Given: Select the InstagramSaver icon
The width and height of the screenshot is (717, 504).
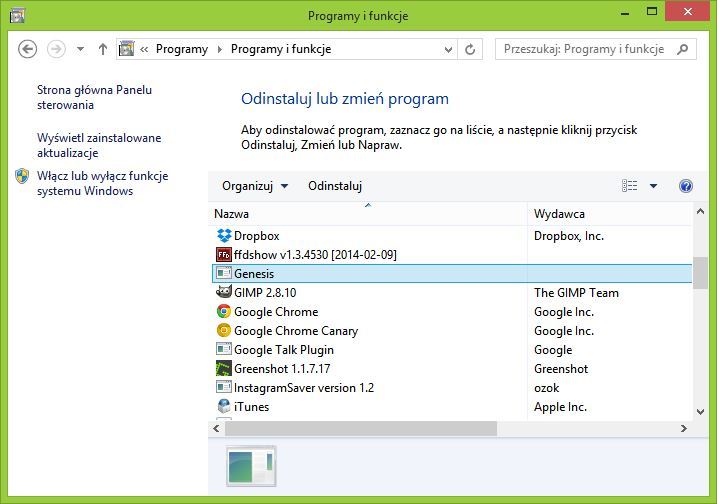Looking at the screenshot, I should click(x=224, y=387).
